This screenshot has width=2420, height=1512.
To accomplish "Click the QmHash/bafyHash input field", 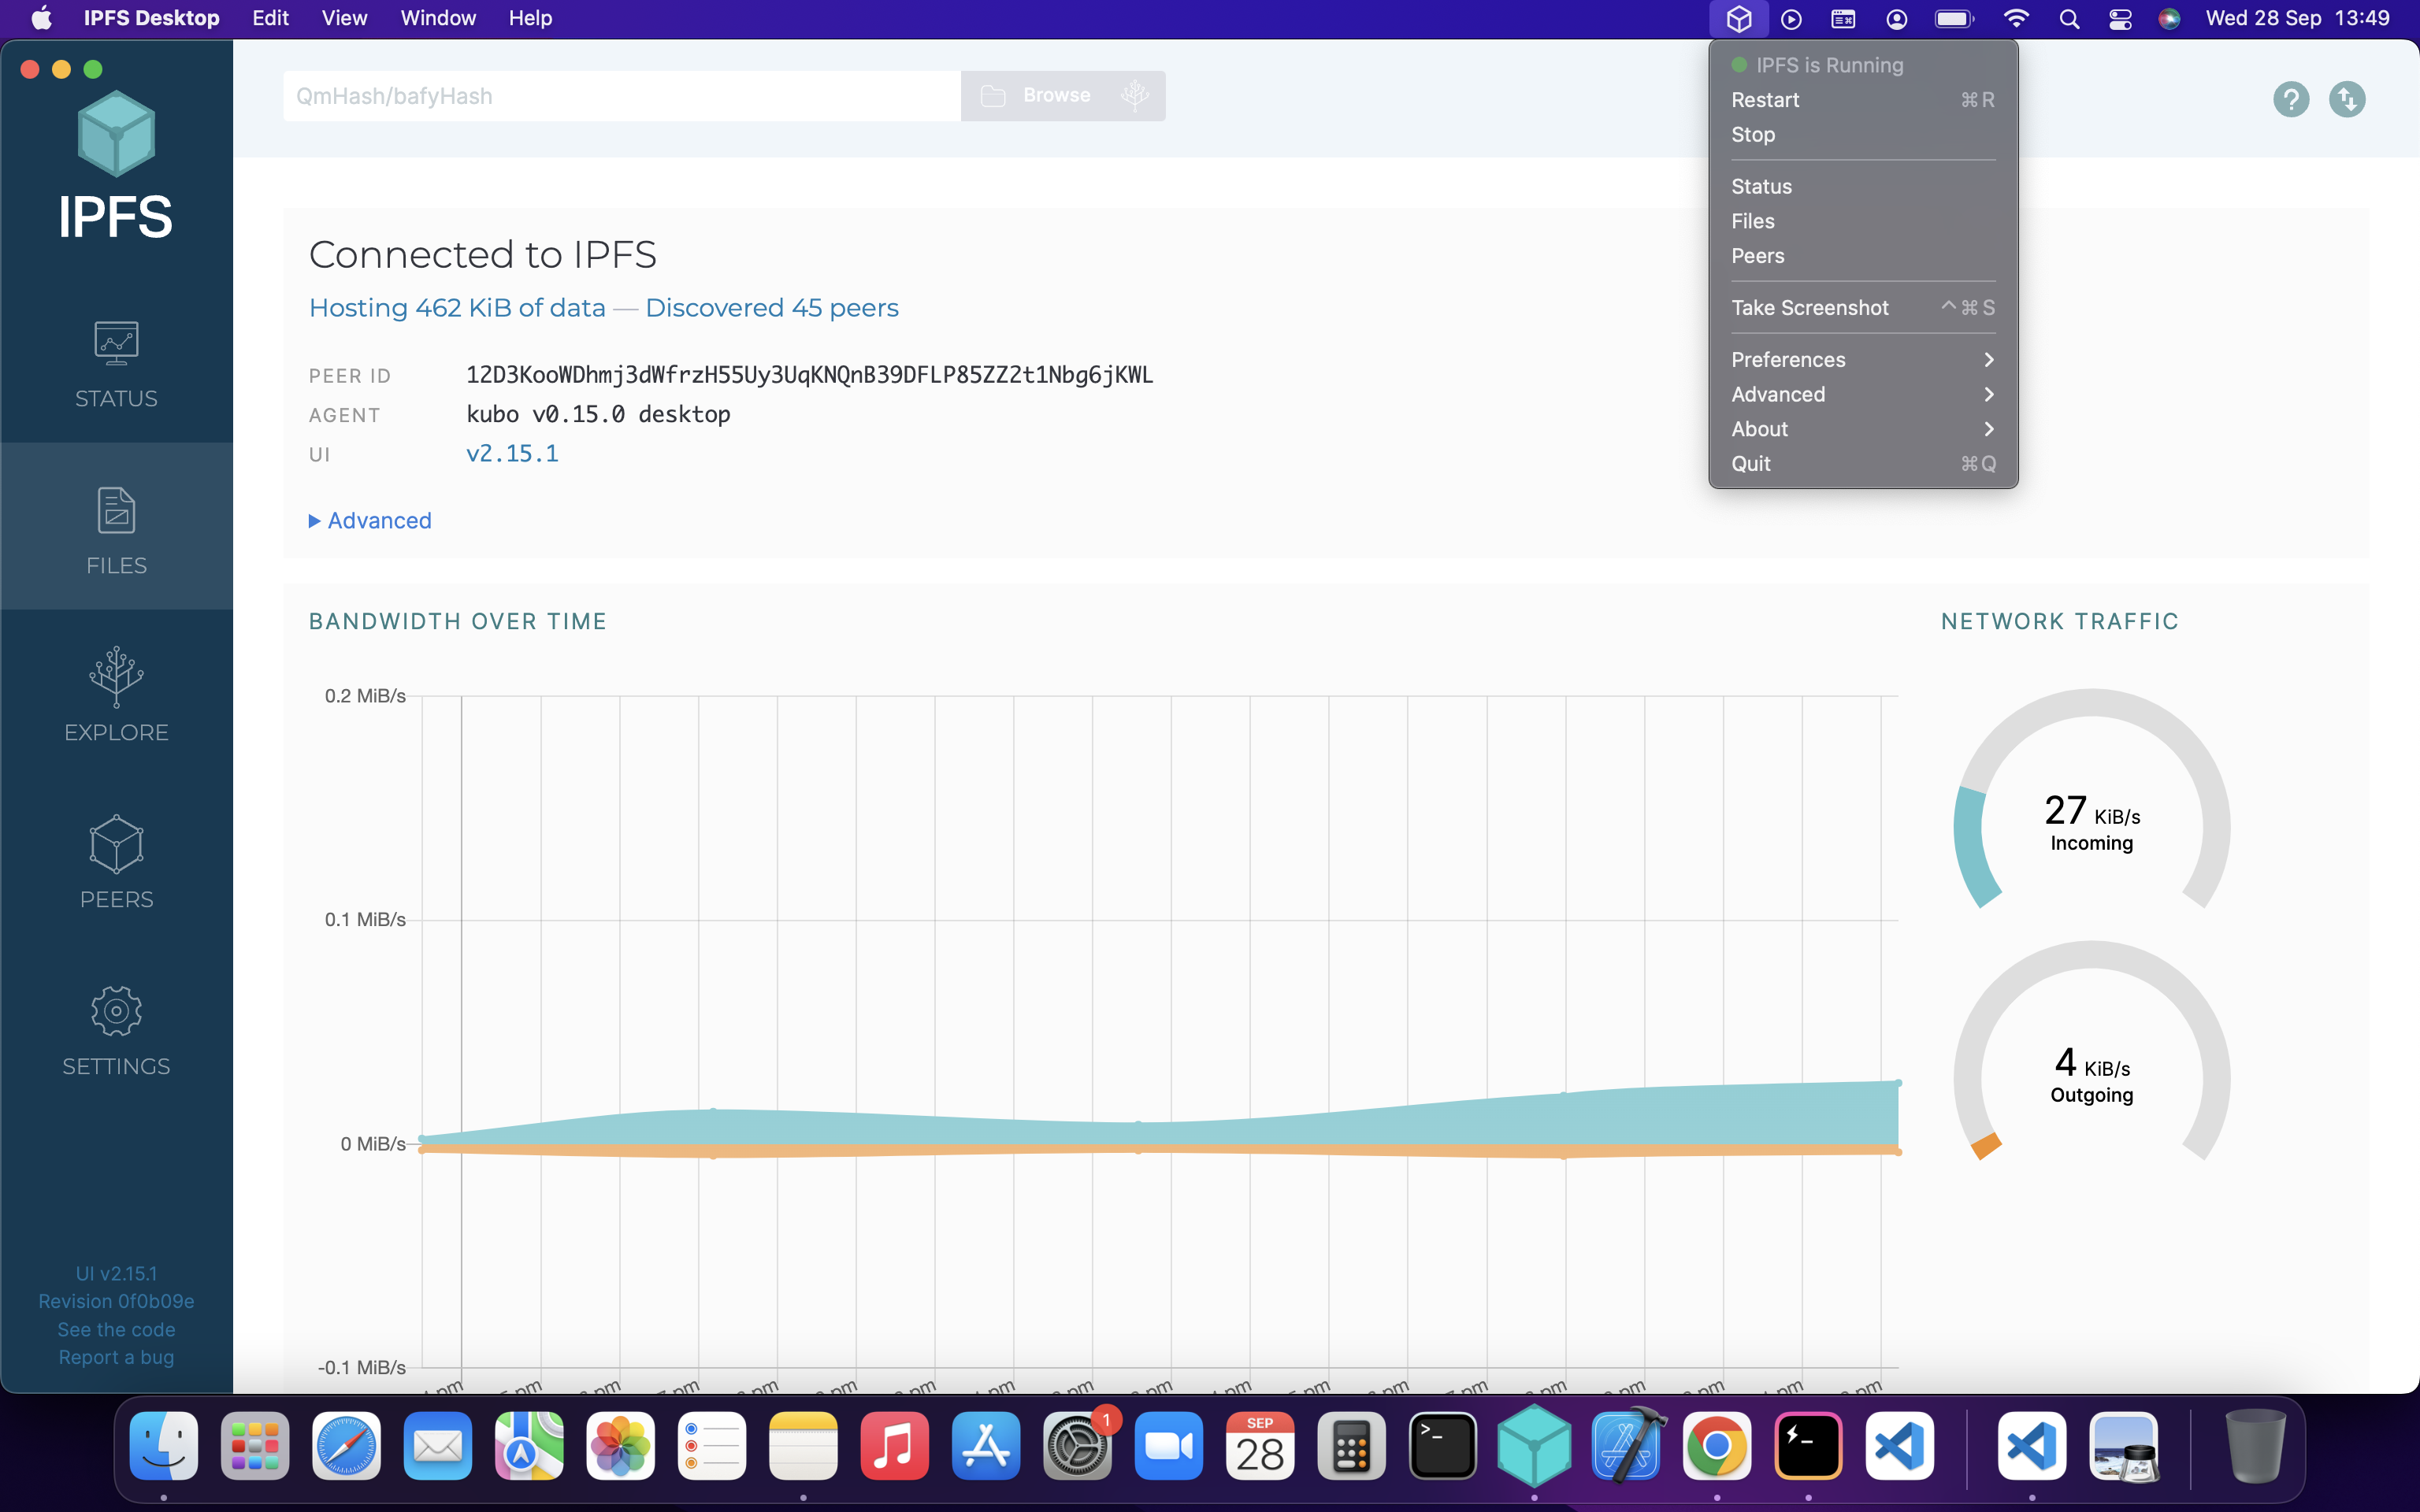I will coord(622,96).
